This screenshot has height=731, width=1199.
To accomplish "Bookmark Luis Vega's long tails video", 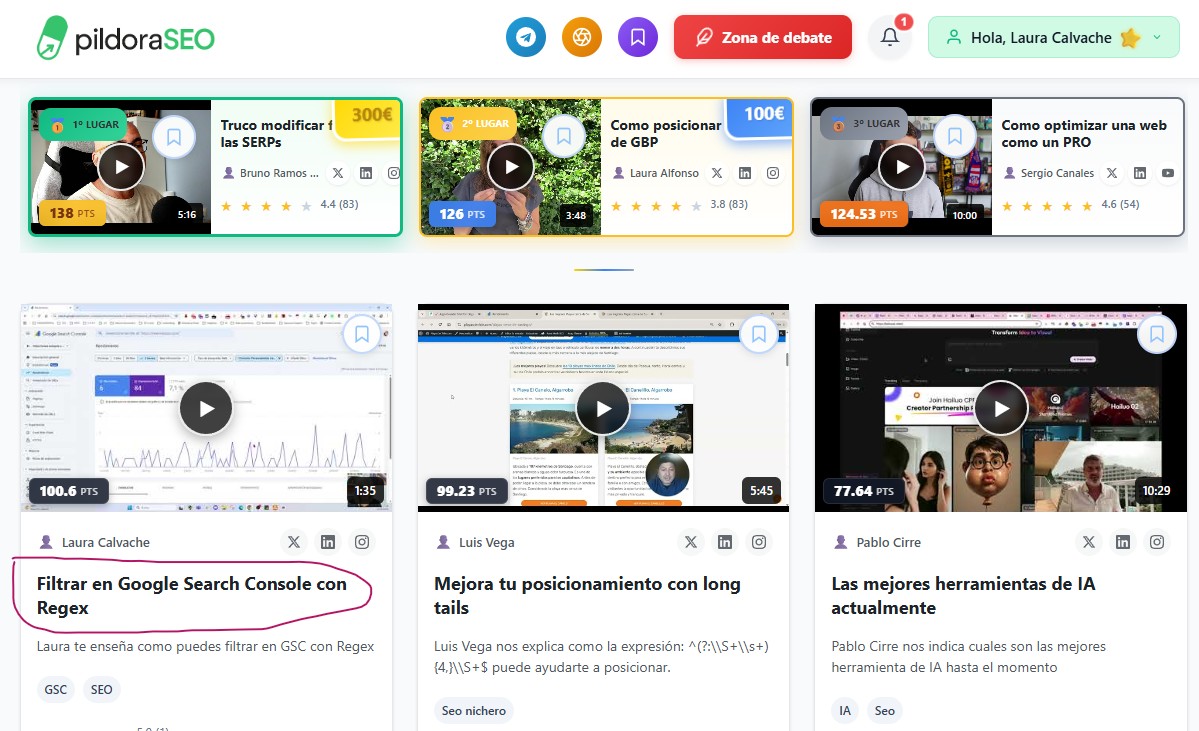I will pyautogui.click(x=759, y=334).
